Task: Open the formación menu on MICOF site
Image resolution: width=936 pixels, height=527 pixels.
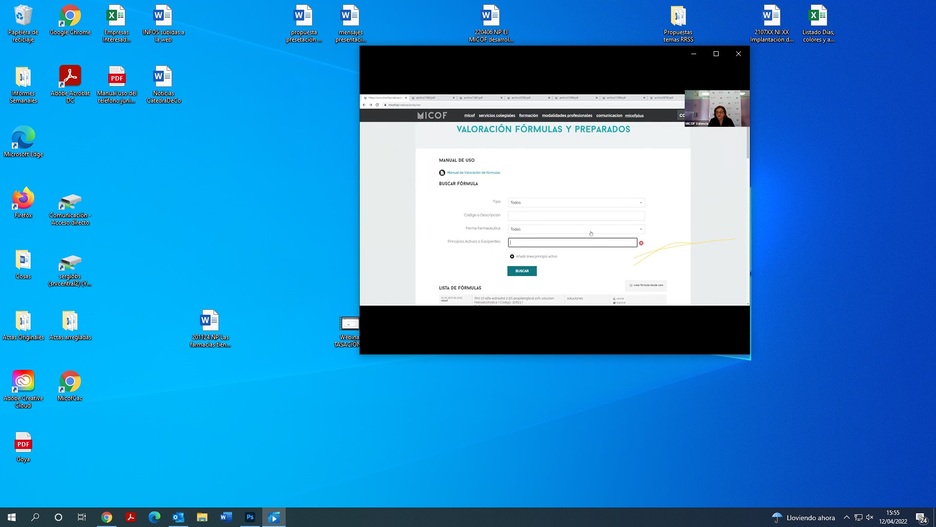Action: 528,116
